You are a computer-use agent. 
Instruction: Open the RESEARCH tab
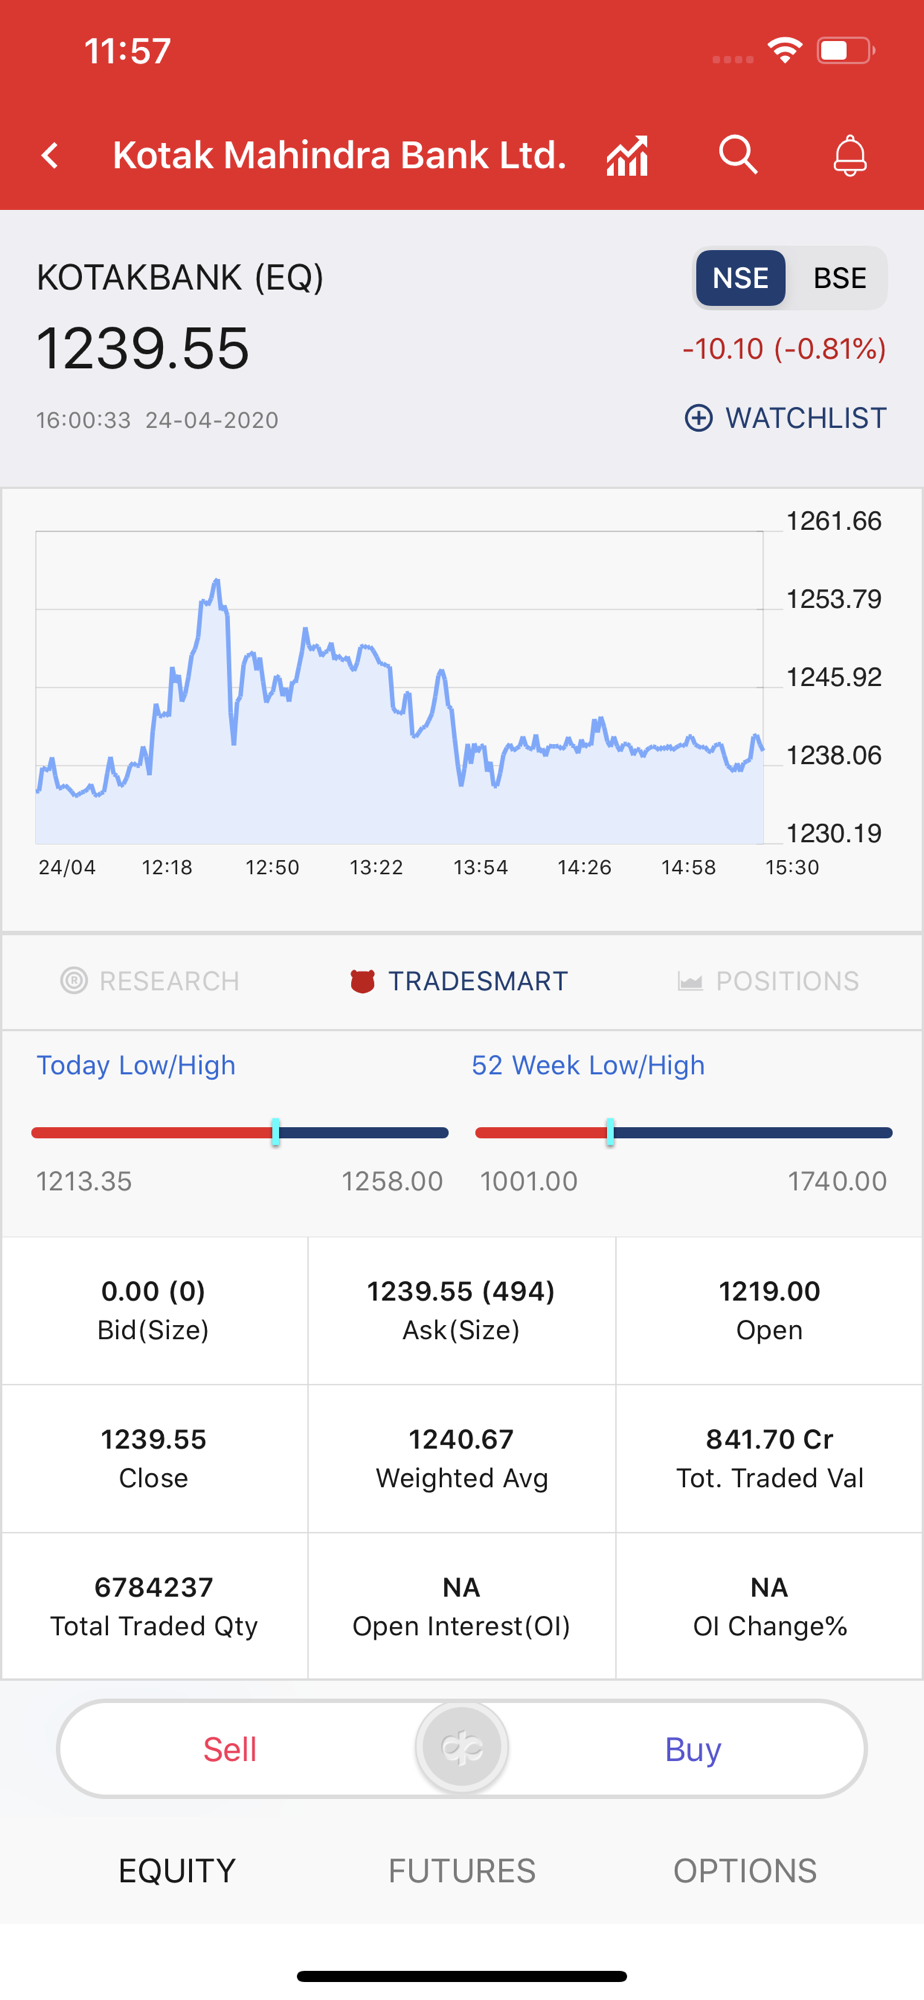tap(150, 981)
